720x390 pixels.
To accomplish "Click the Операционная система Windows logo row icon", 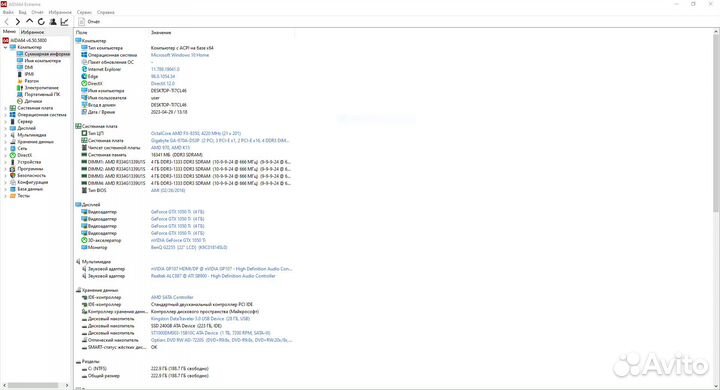I will coord(84,55).
